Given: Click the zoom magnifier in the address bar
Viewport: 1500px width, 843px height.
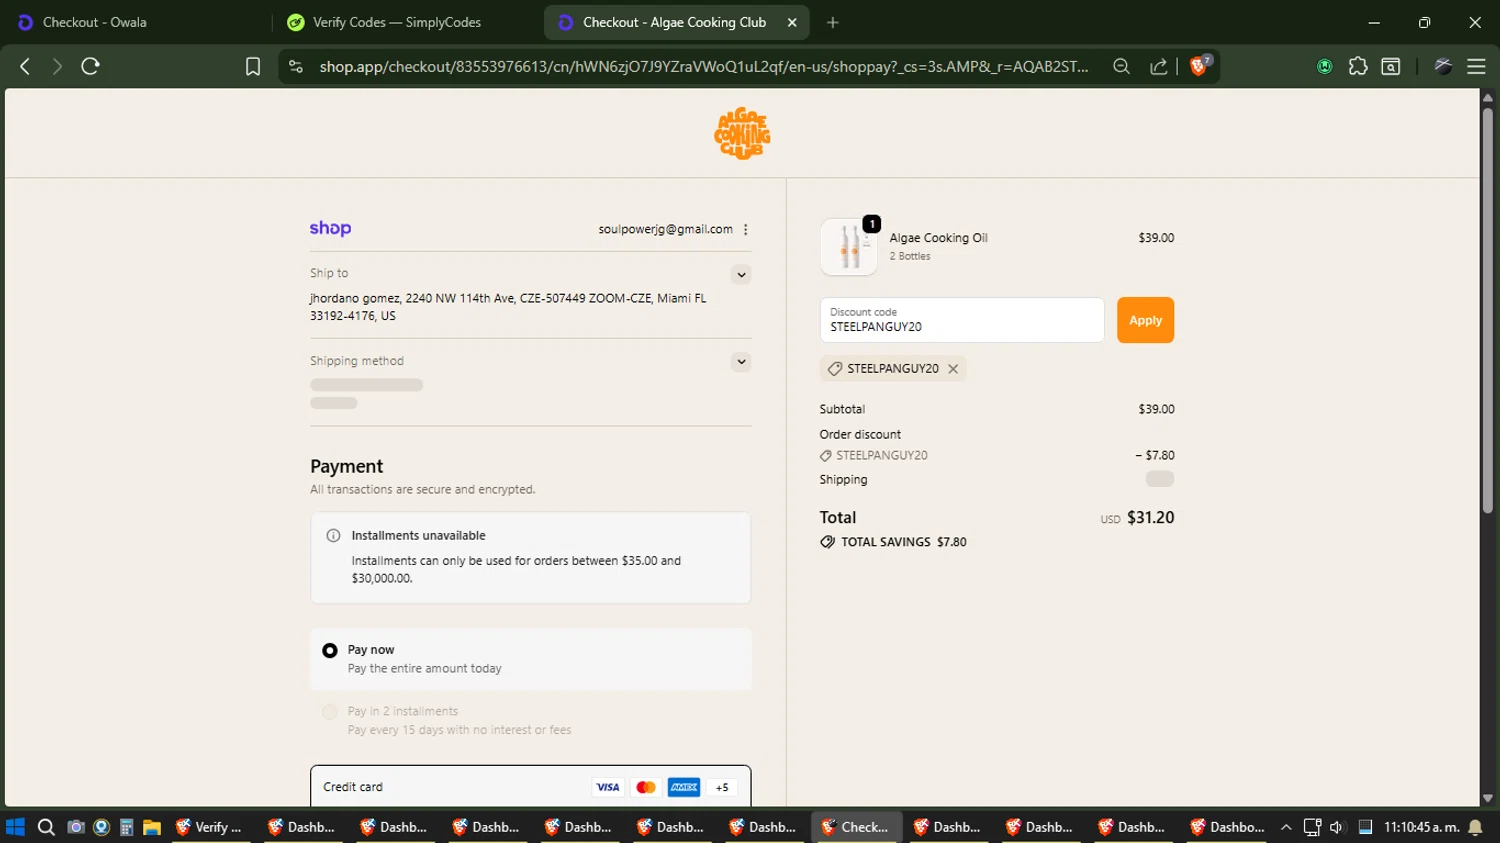Looking at the screenshot, I should pos(1121,66).
